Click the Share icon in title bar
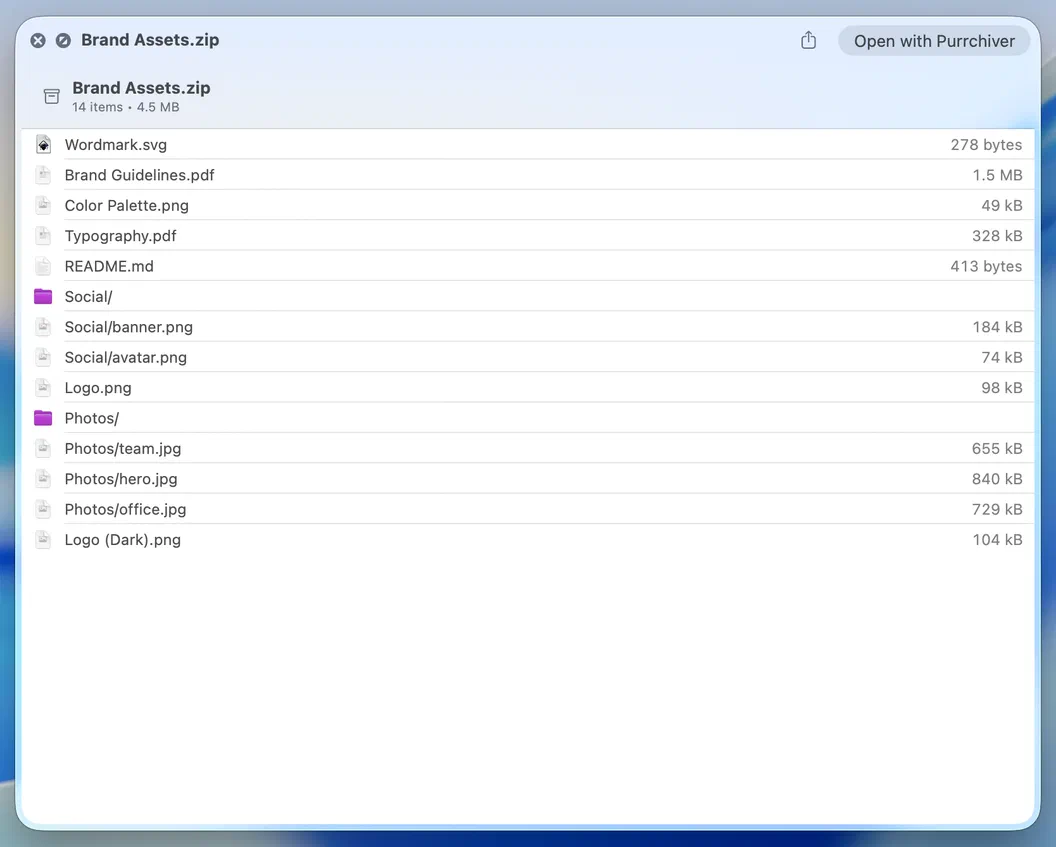Viewport: 1056px width, 847px height. 808,40
